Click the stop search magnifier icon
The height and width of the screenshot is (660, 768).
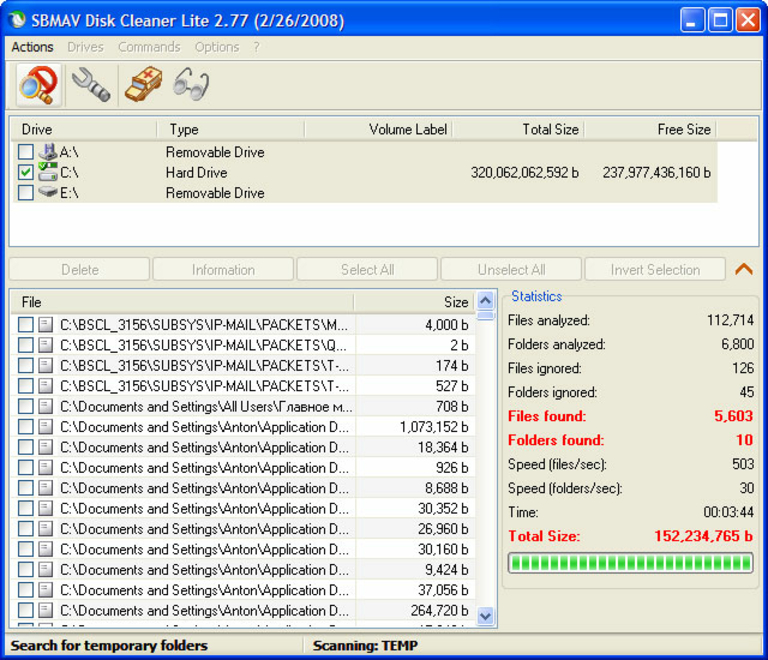[38, 85]
